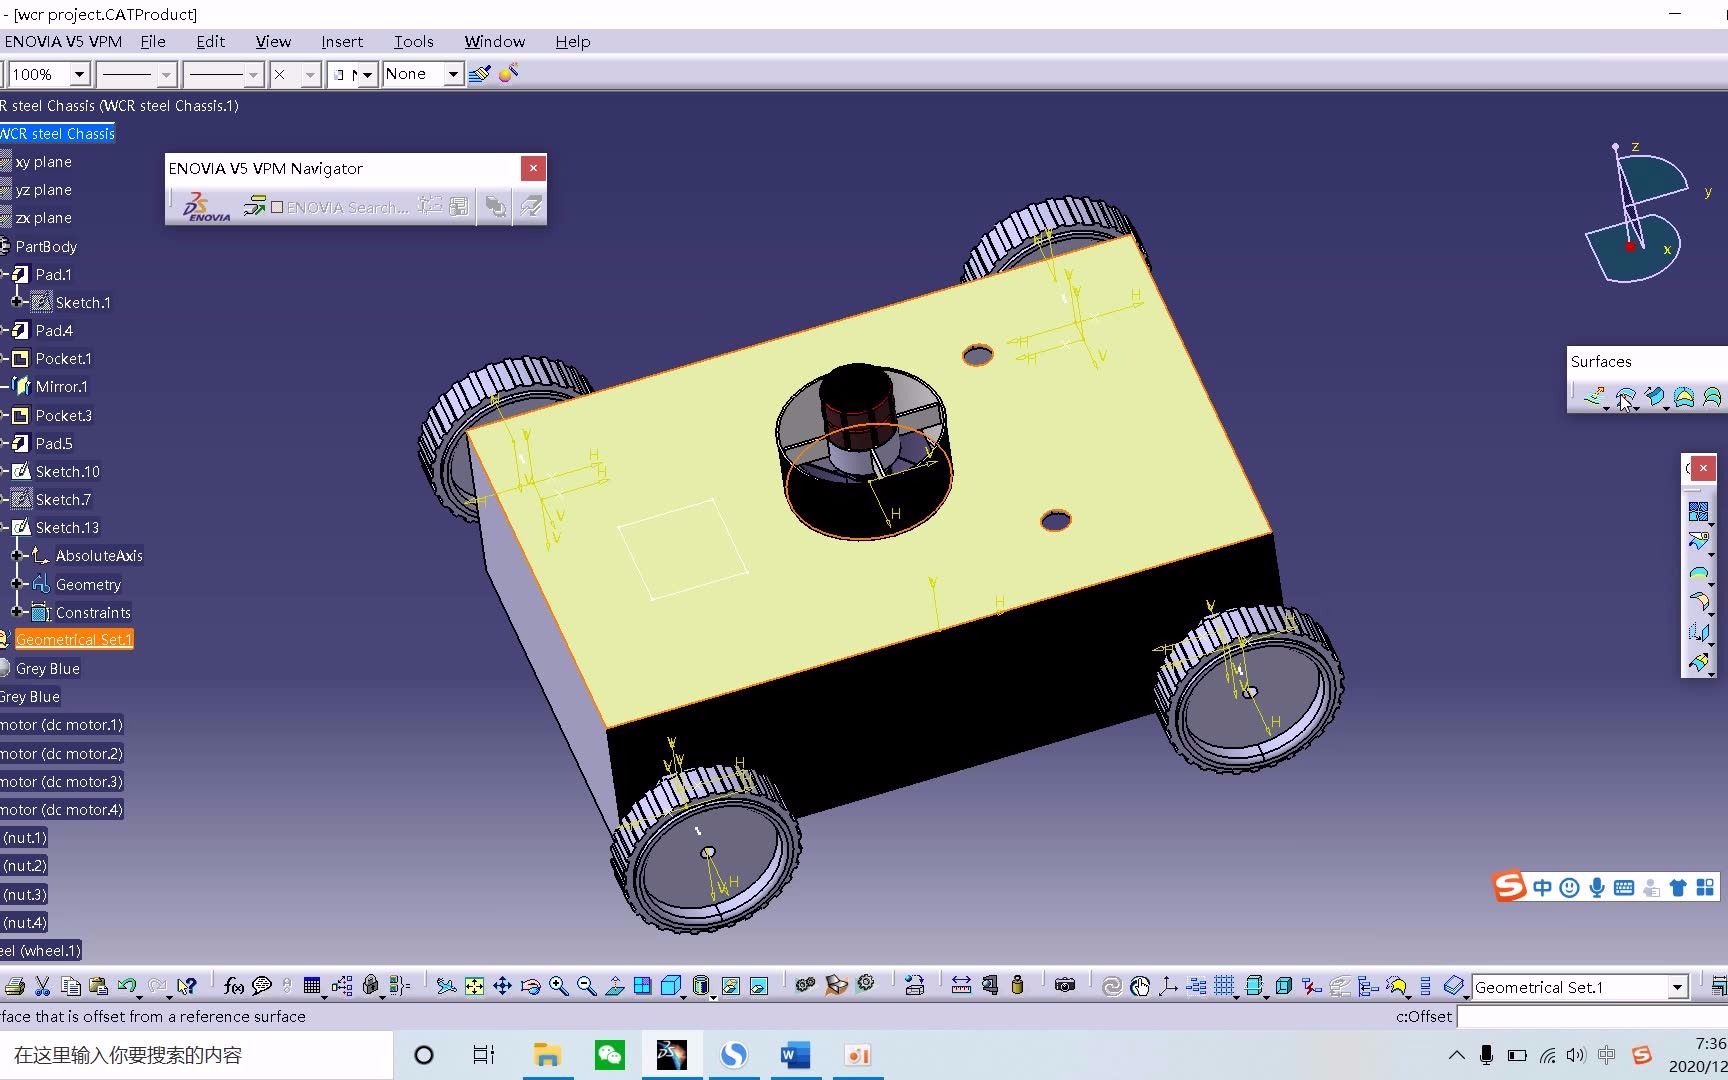Select the Pan view tool
The width and height of the screenshot is (1728, 1080).
502,986
